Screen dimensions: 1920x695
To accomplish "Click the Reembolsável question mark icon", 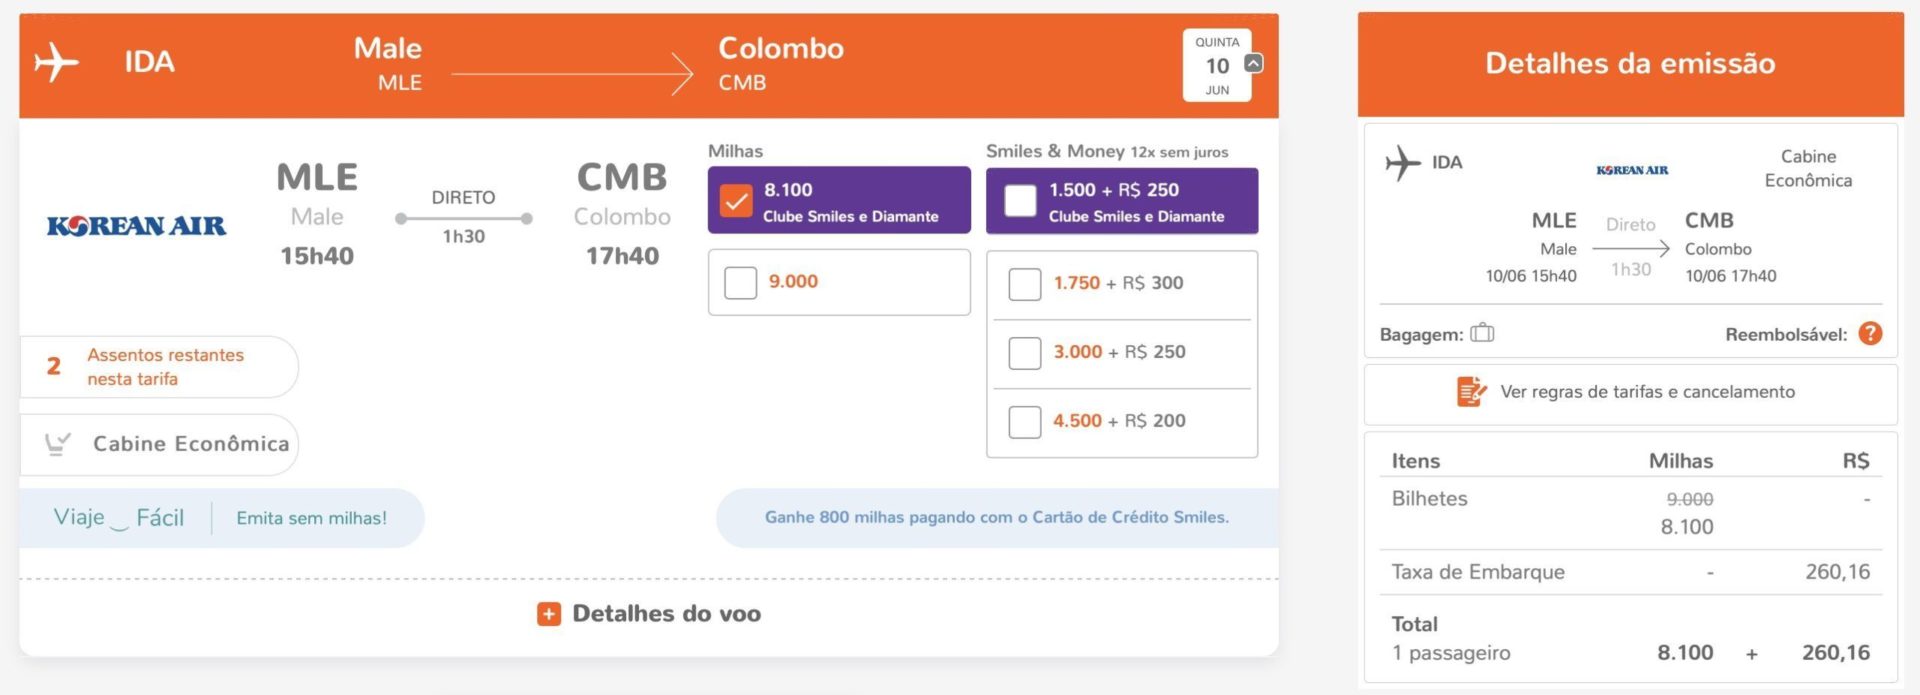I will click(1870, 334).
